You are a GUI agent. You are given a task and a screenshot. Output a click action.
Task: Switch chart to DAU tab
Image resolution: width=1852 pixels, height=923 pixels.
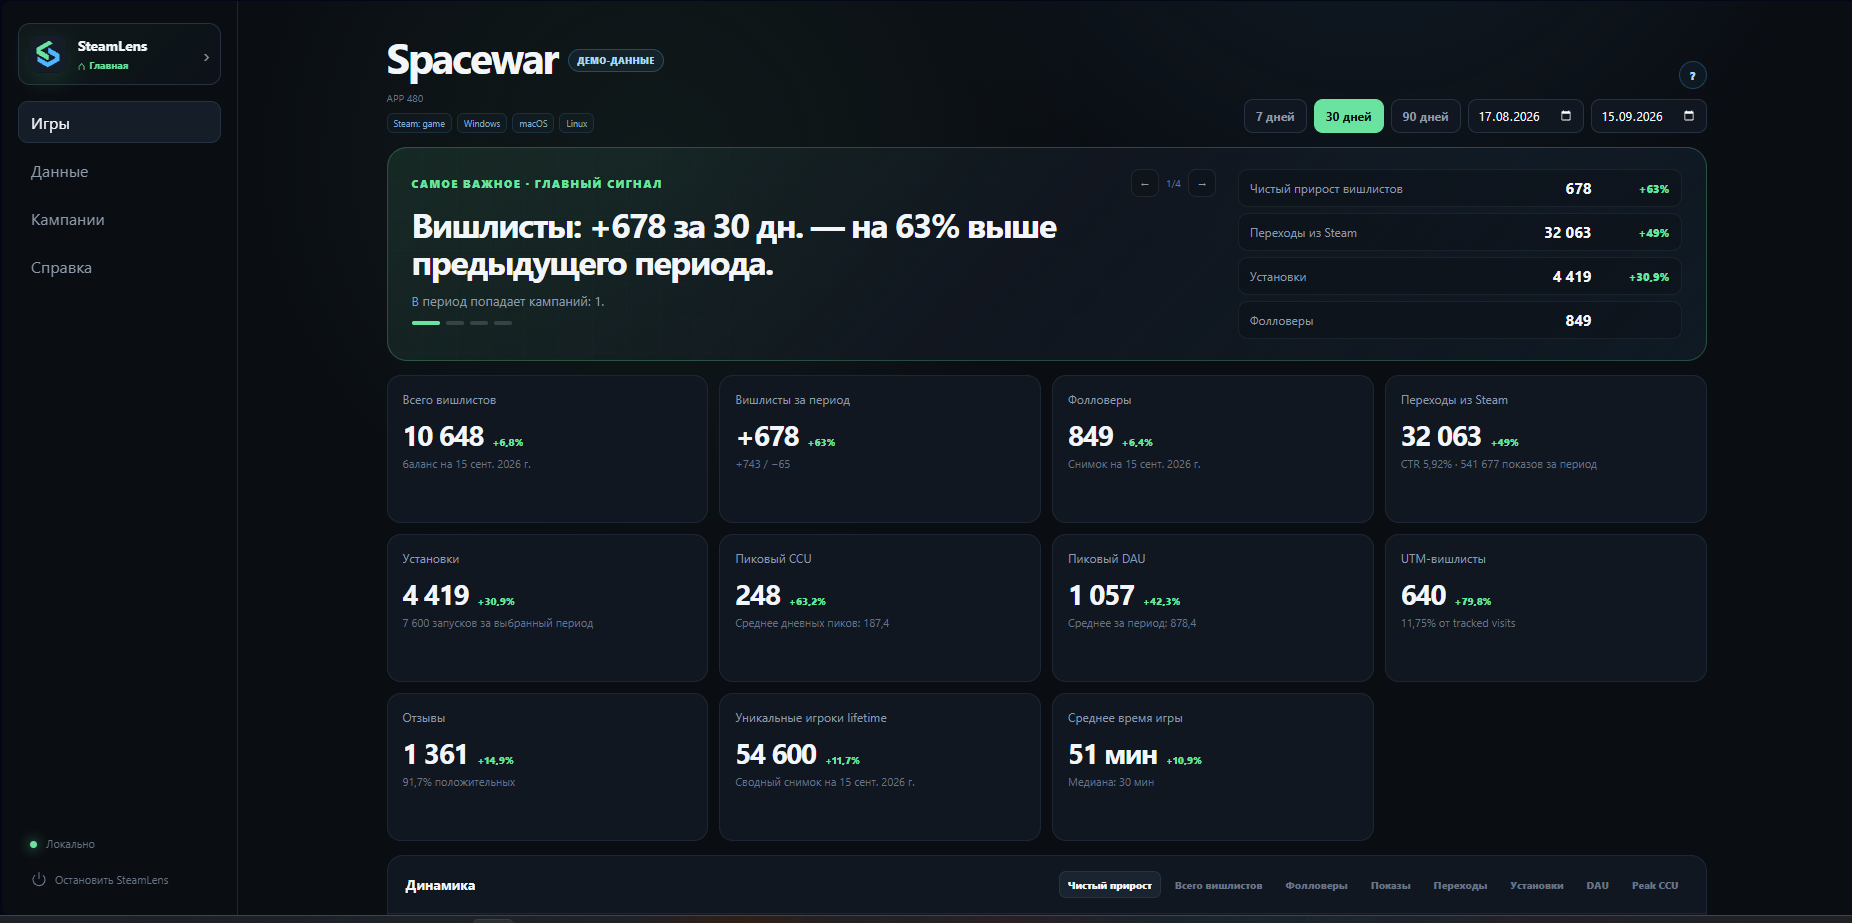(x=1597, y=885)
